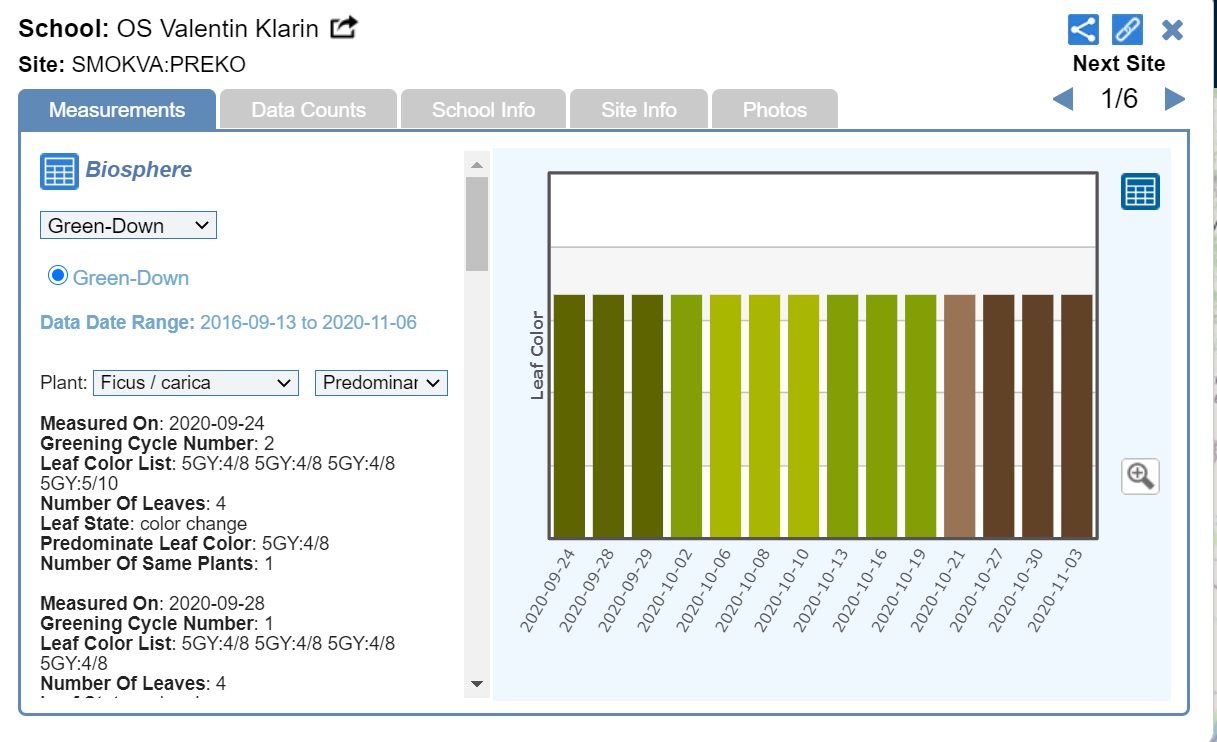Expand the Ficus / carica plant dropdown
Screen dimensions: 1217x742
[x=196, y=383]
